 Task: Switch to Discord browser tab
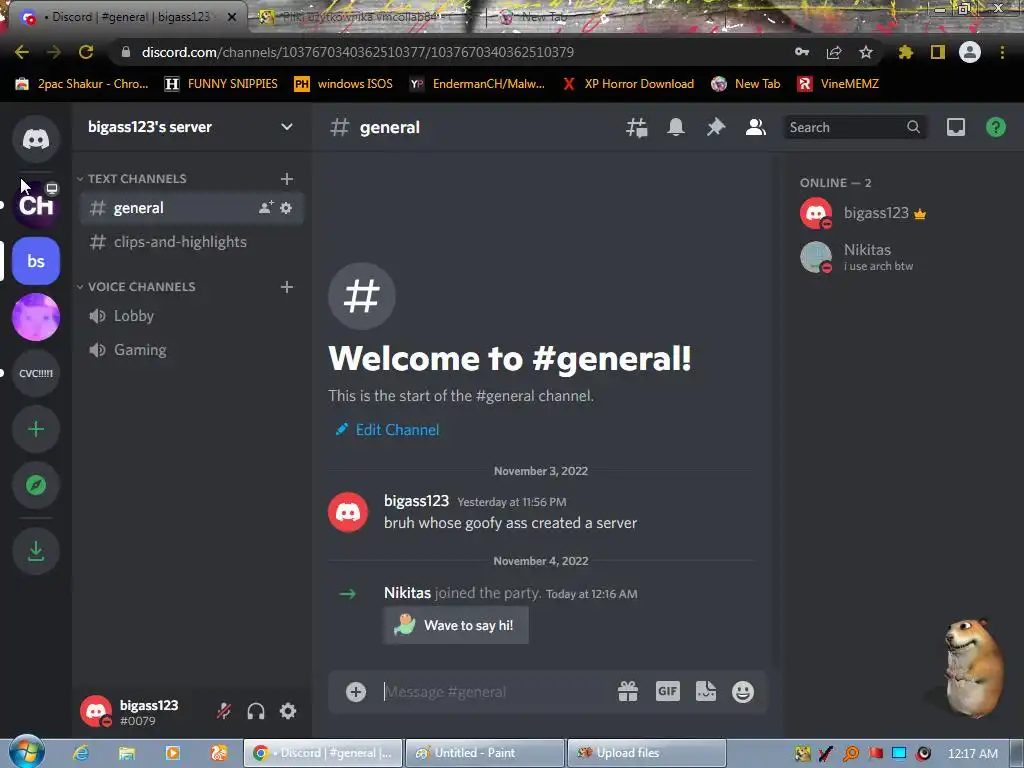[127, 17]
